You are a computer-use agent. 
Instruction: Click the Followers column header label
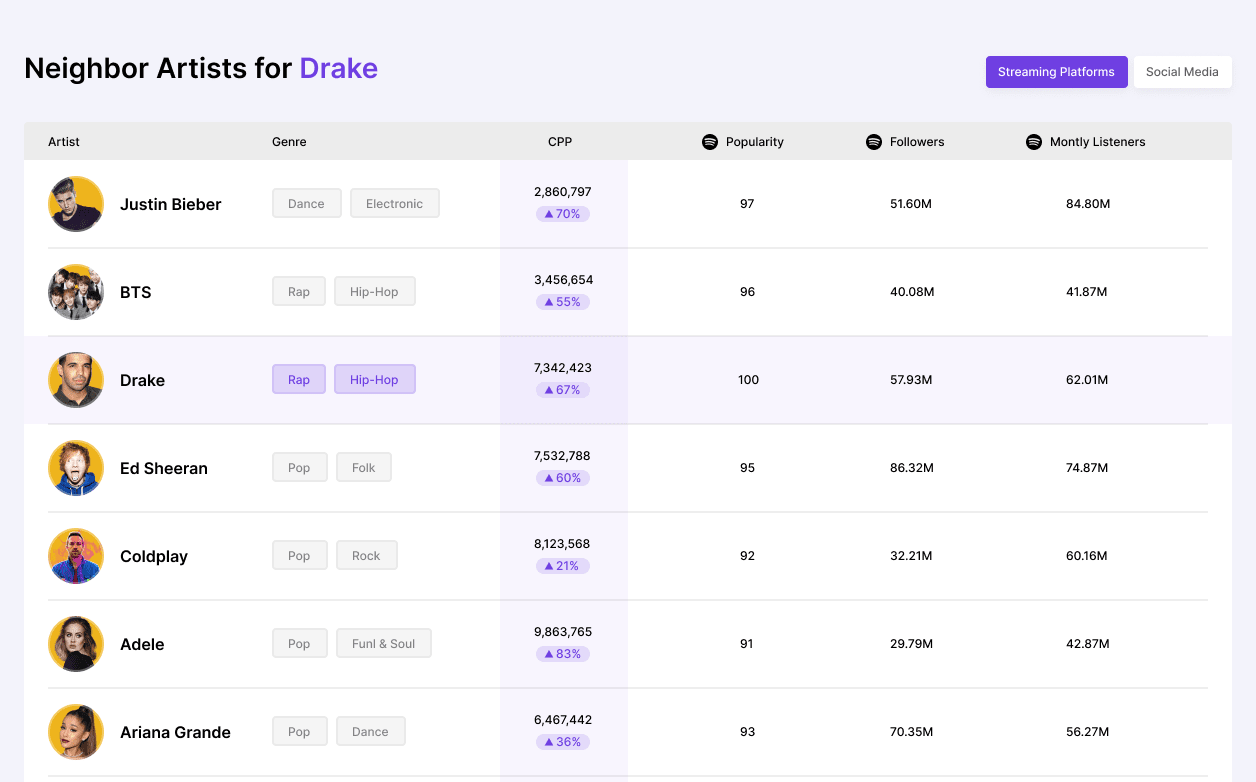tap(917, 142)
